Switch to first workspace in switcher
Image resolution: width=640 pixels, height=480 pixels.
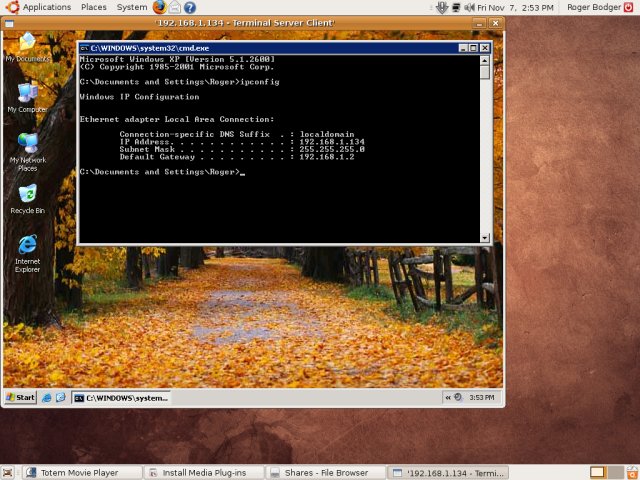point(597,473)
